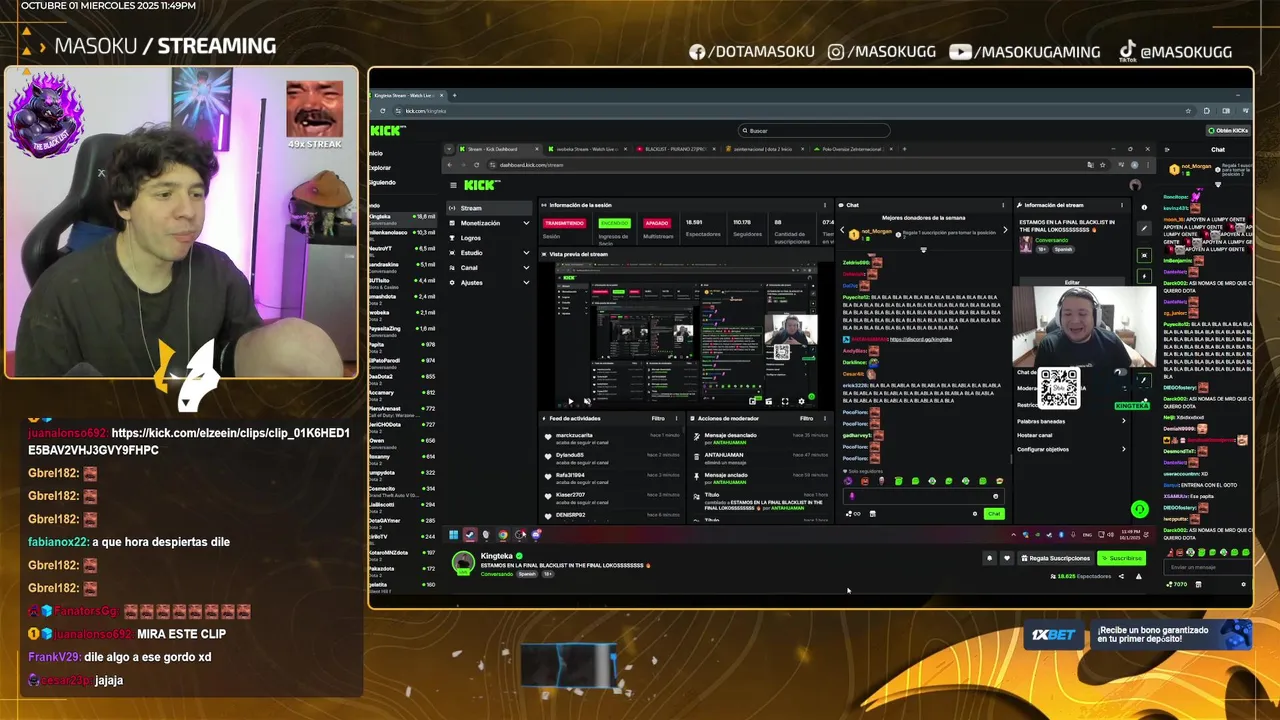The width and height of the screenshot is (1280, 720).
Task: Open Siguiendo in Kick left navigation
Action: coord(382,182)
